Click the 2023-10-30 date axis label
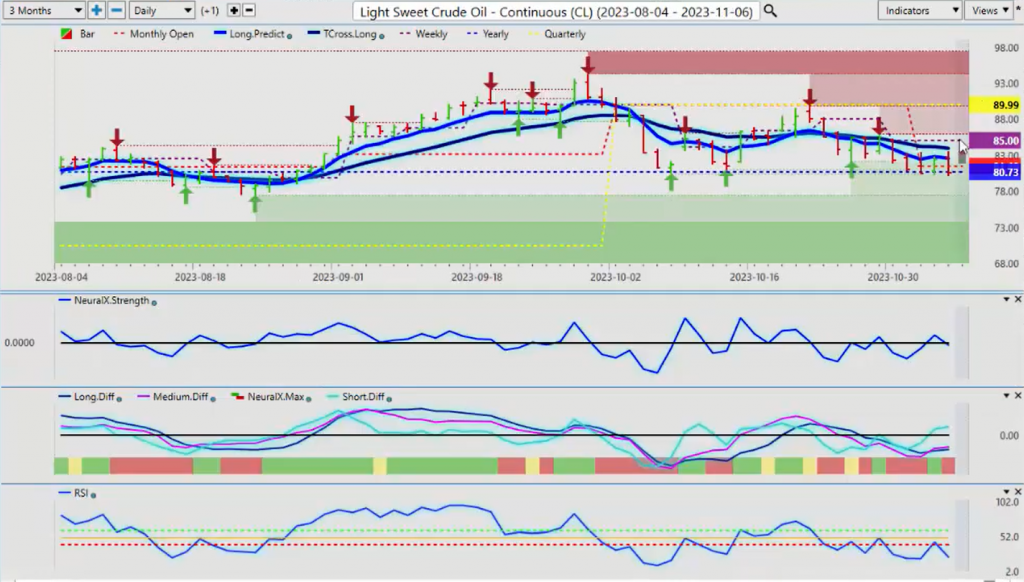1024x582 pixels. 893,277
